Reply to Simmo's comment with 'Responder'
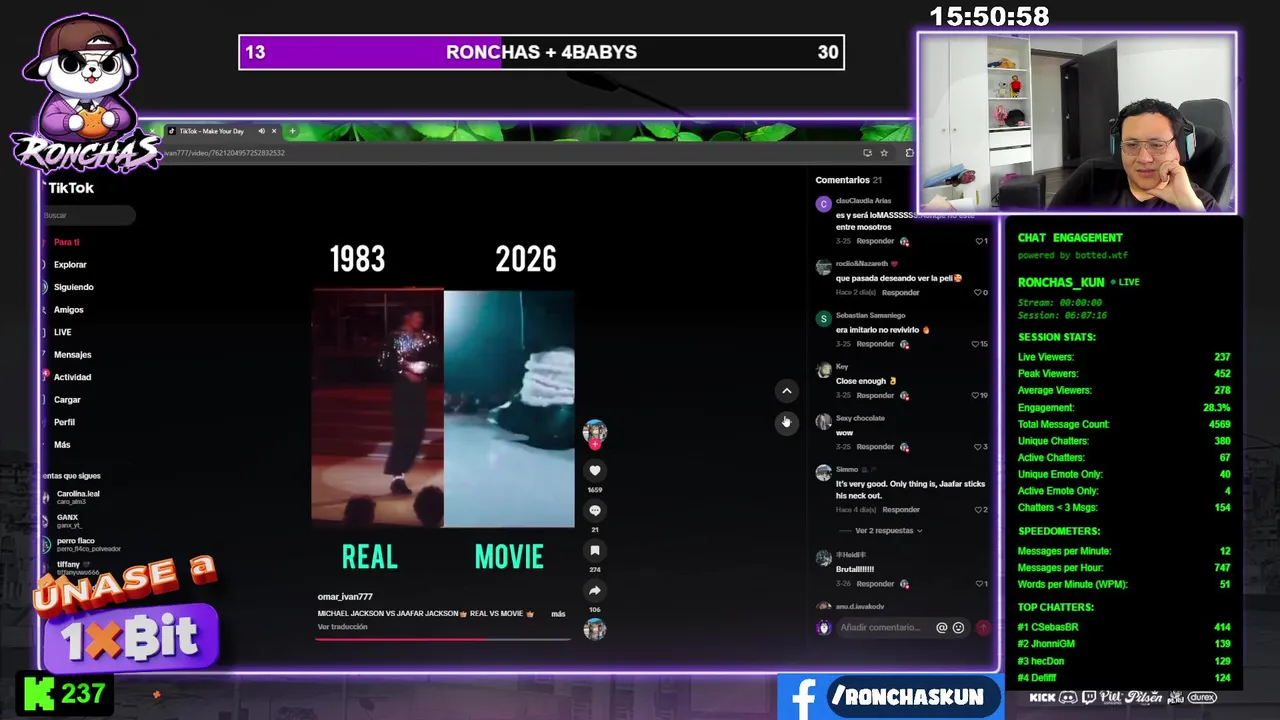 [x=900, y=510]
